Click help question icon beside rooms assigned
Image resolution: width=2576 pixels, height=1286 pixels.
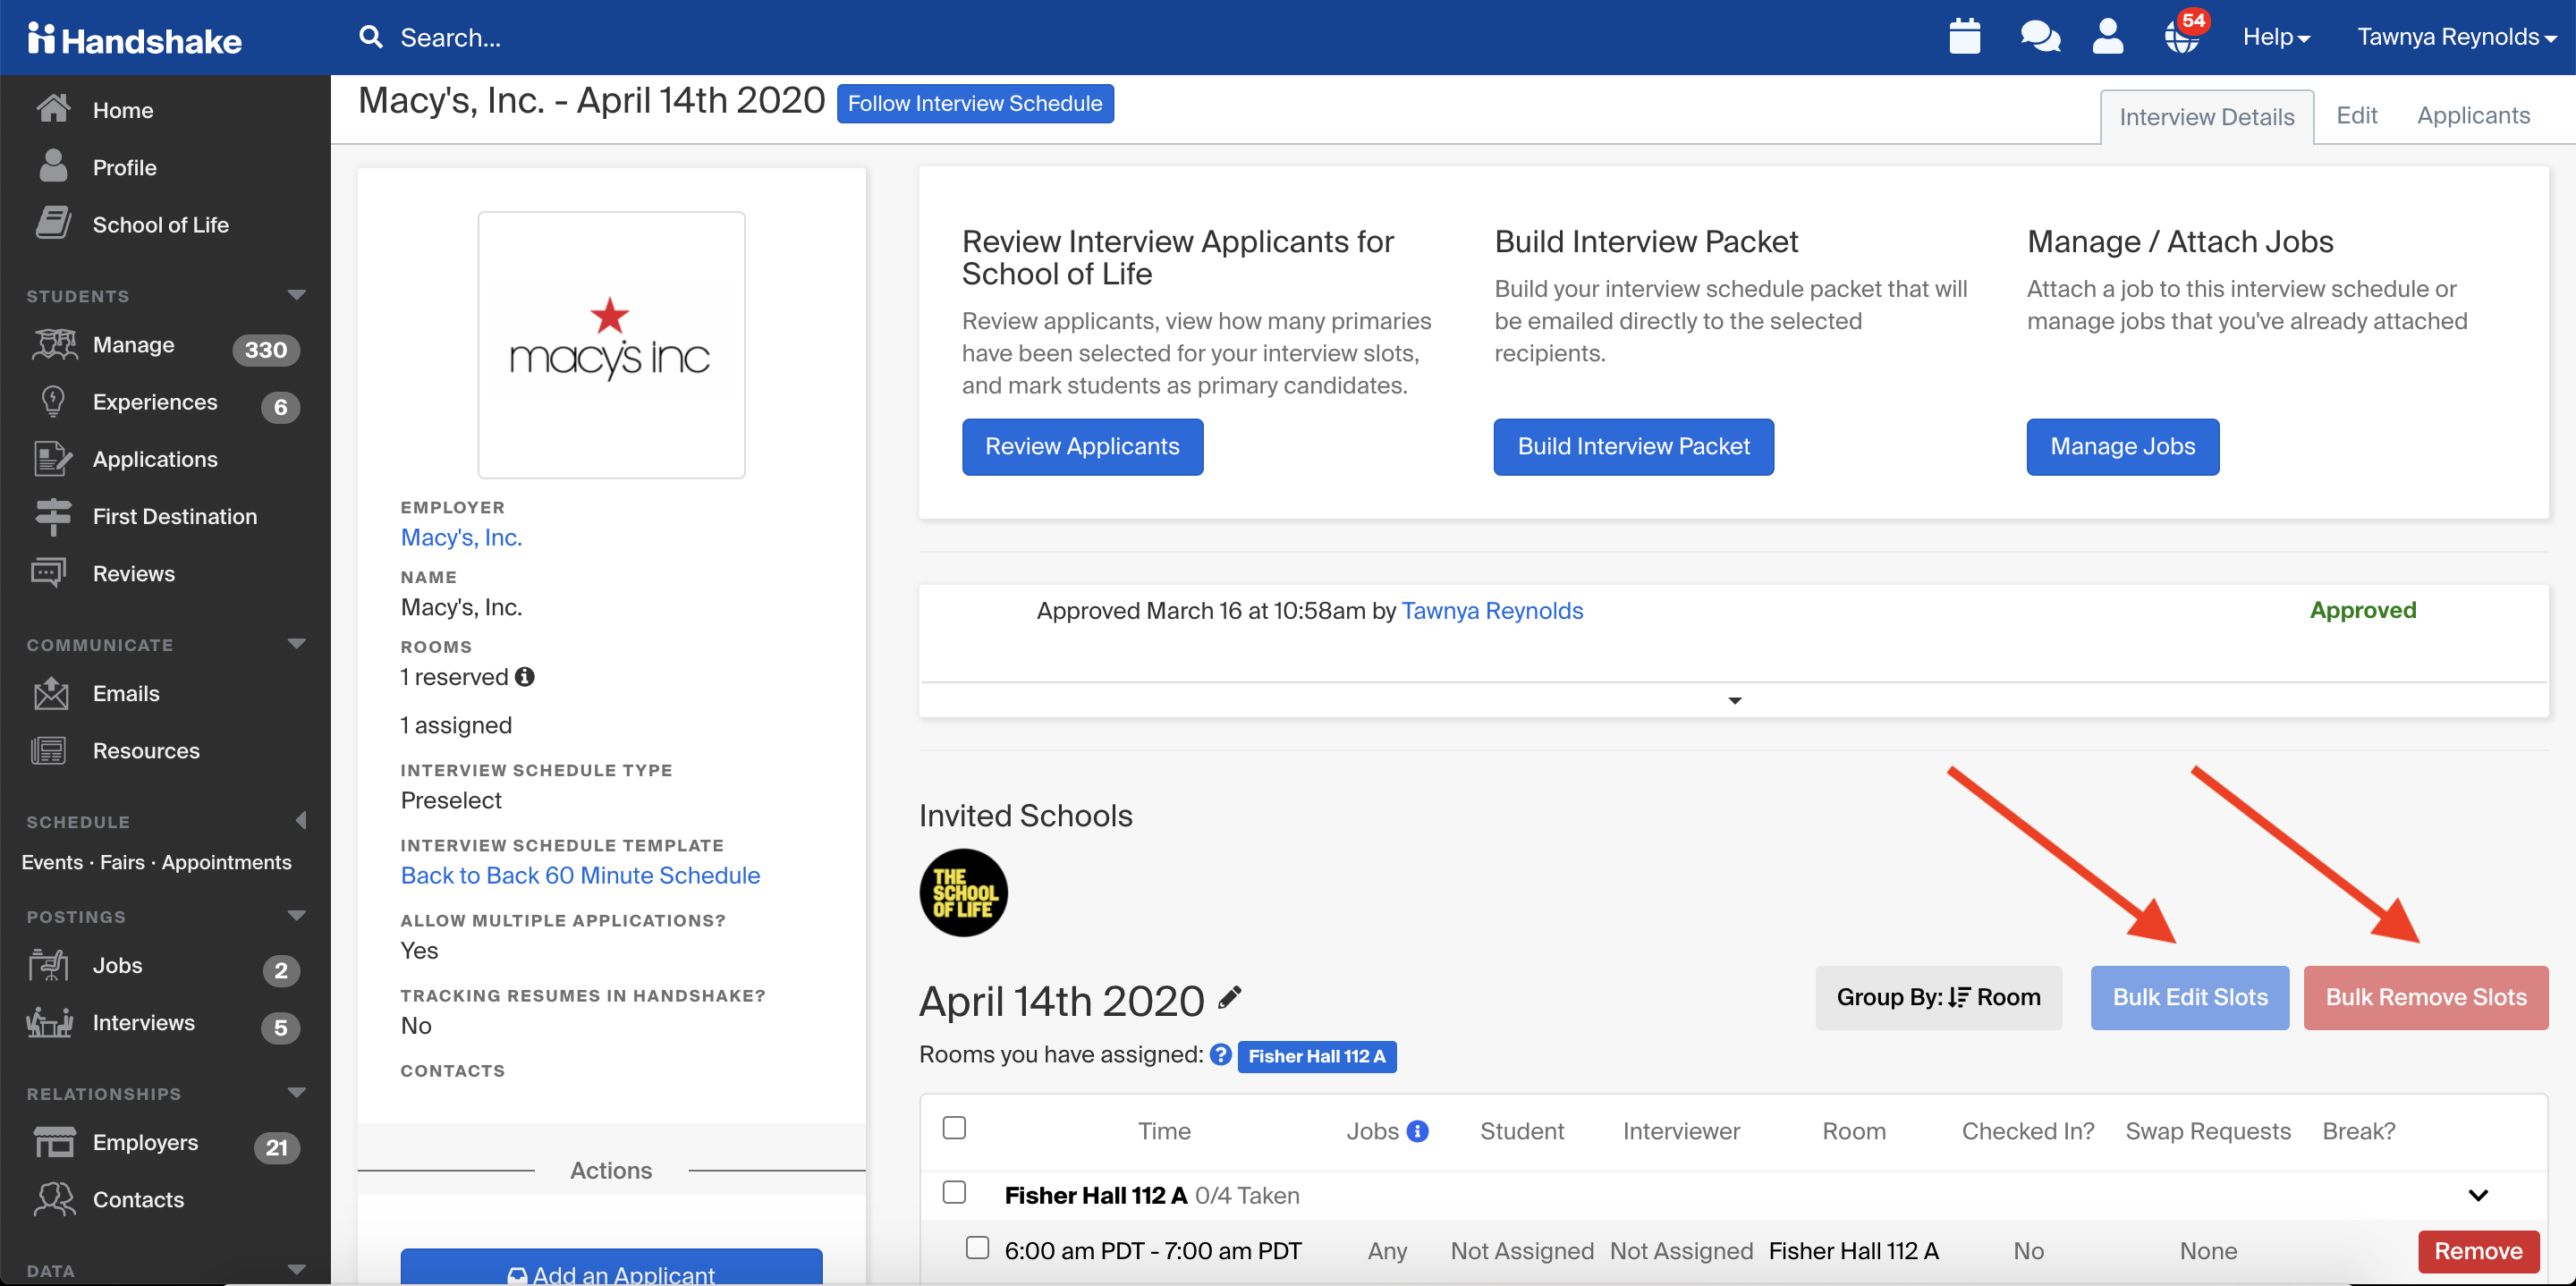[x=1220, y=1055]
